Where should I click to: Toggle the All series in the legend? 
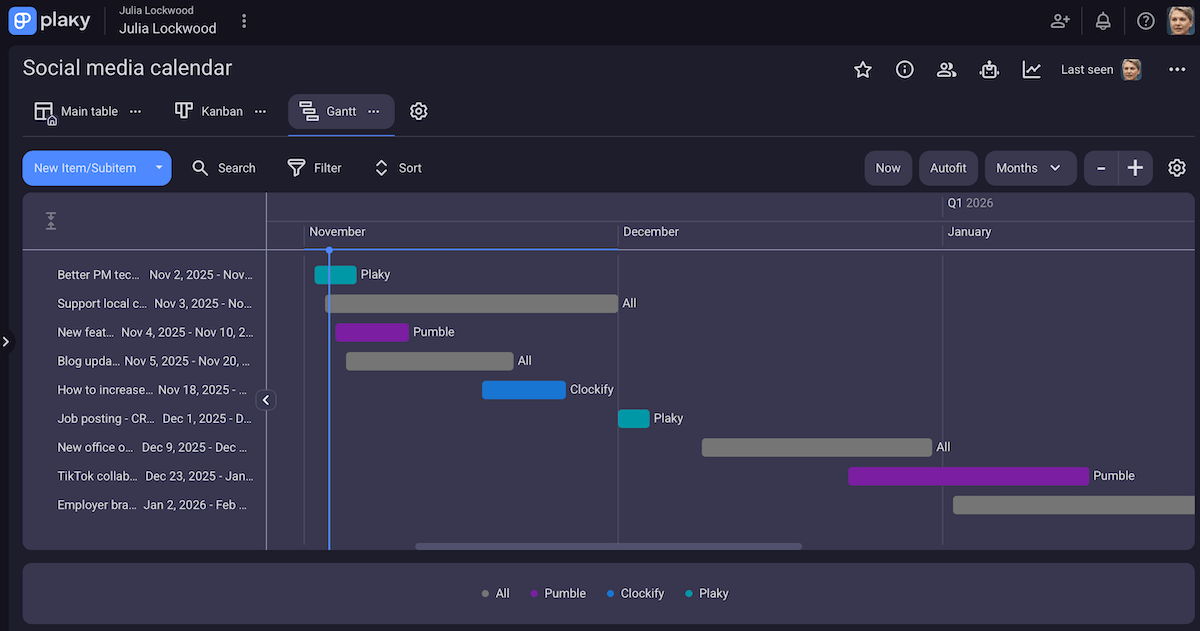point(496,593)
